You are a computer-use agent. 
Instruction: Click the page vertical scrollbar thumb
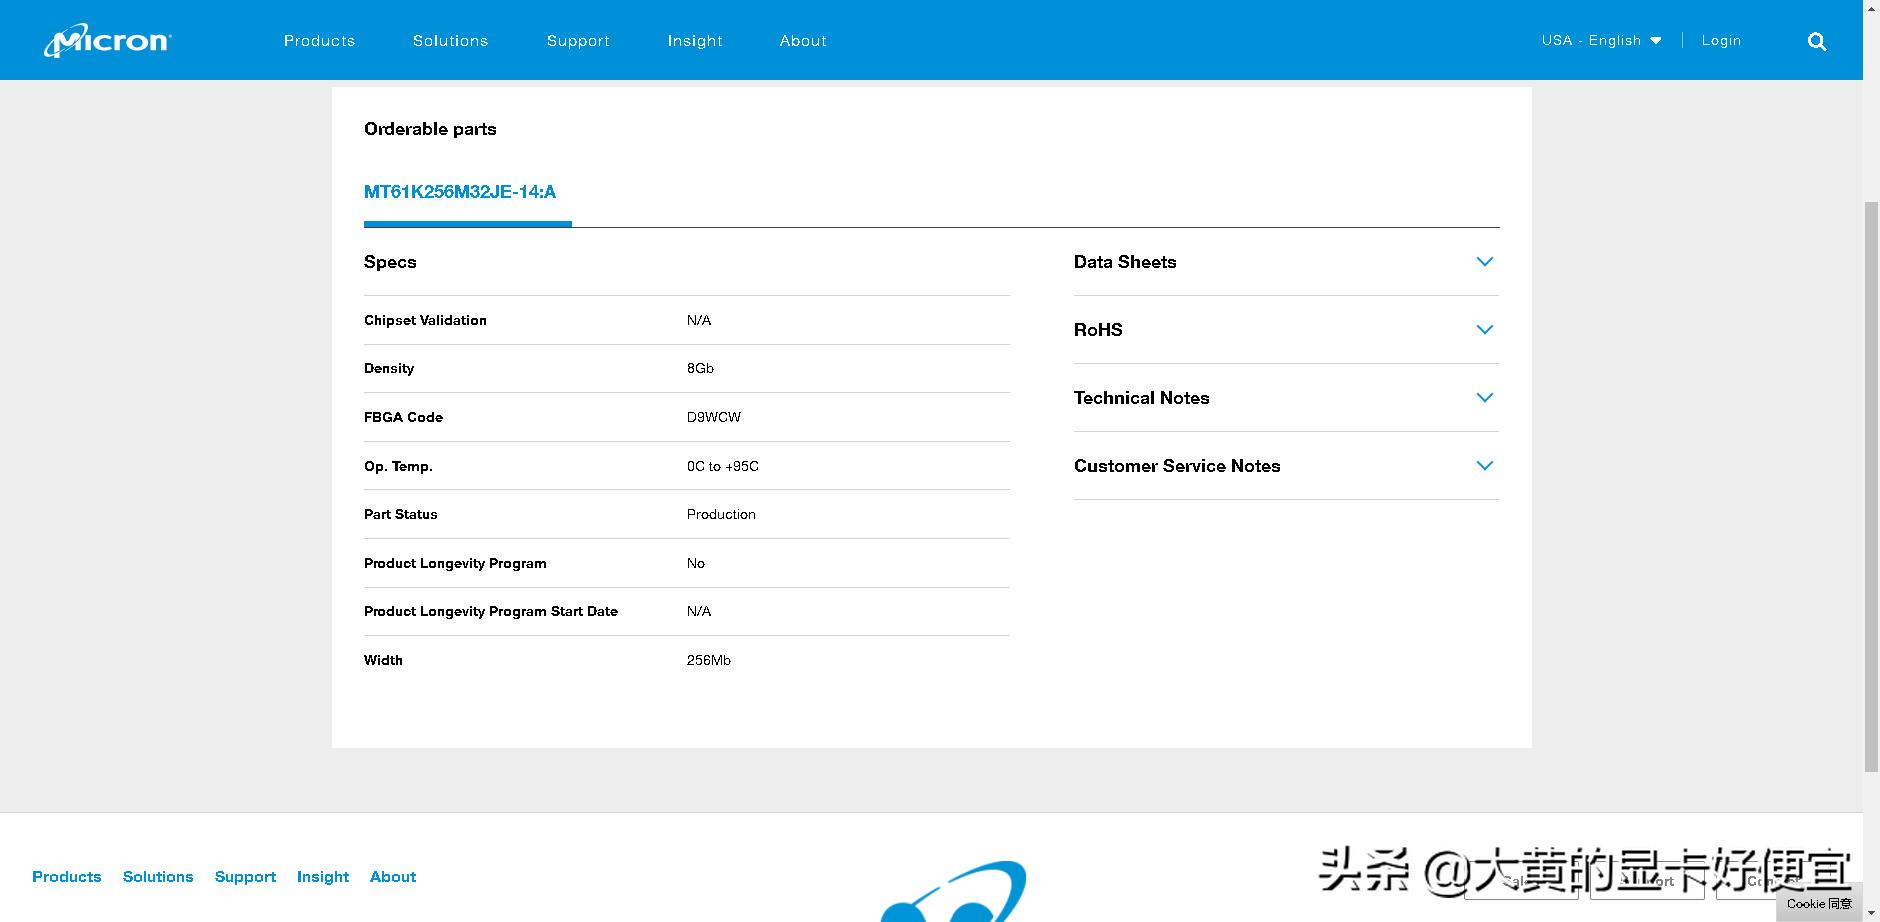1871,486
